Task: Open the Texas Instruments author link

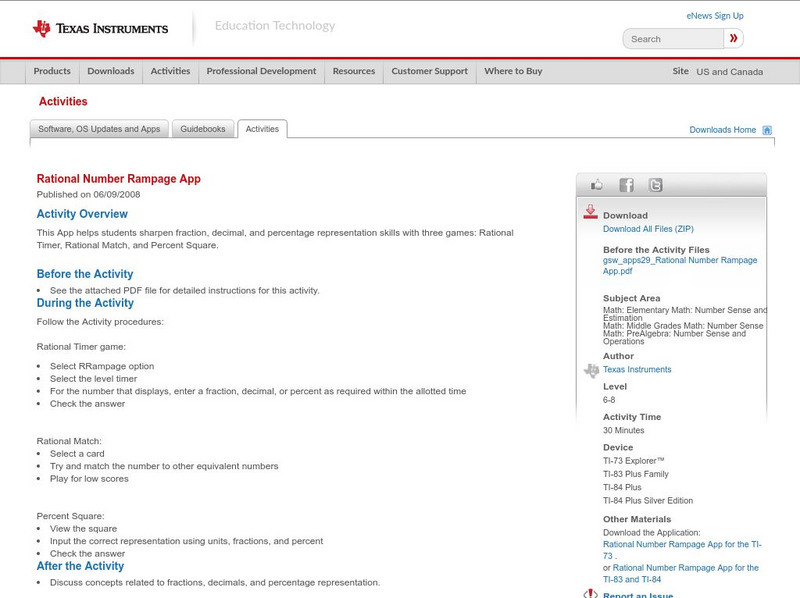Action: [637, 370]
